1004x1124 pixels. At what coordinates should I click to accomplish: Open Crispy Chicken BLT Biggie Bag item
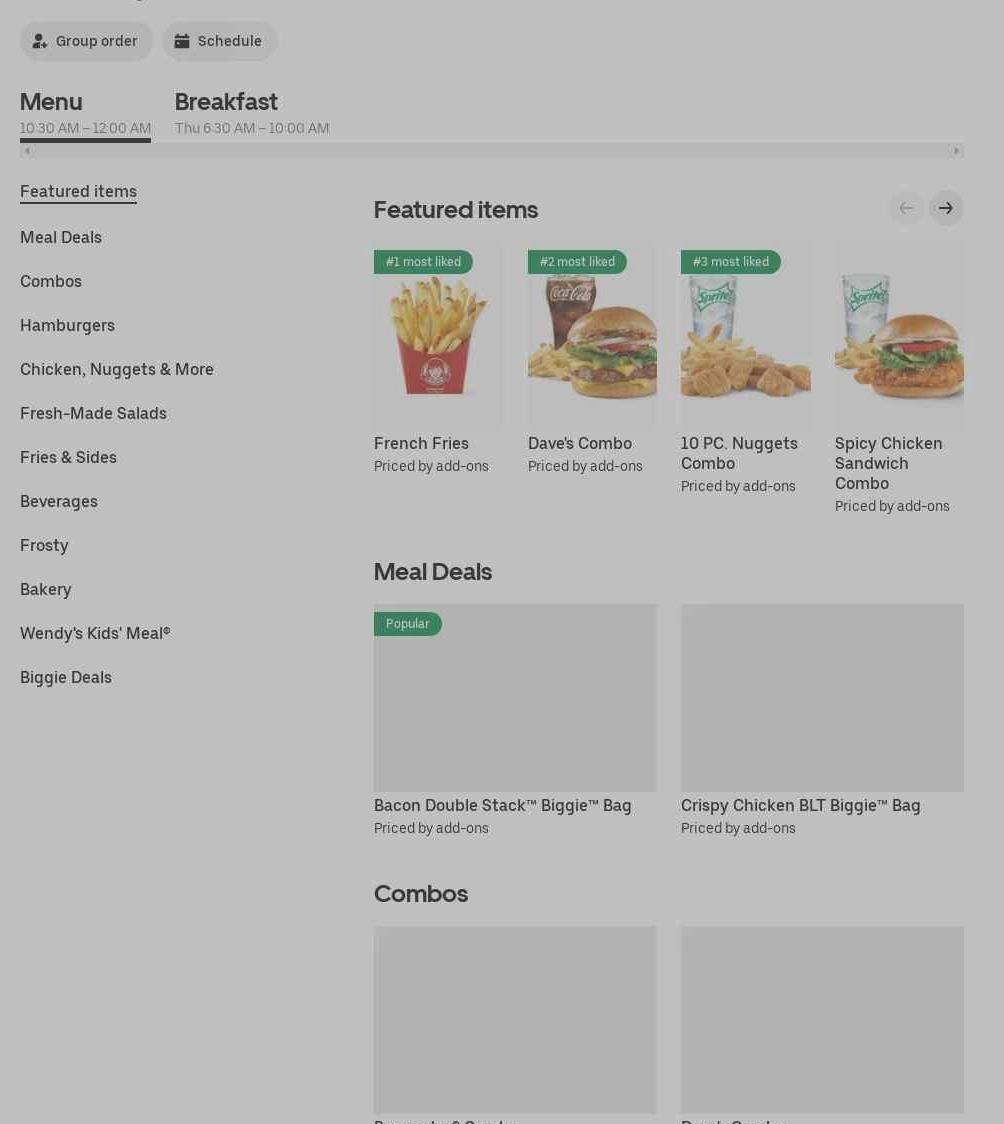point(822,720)
